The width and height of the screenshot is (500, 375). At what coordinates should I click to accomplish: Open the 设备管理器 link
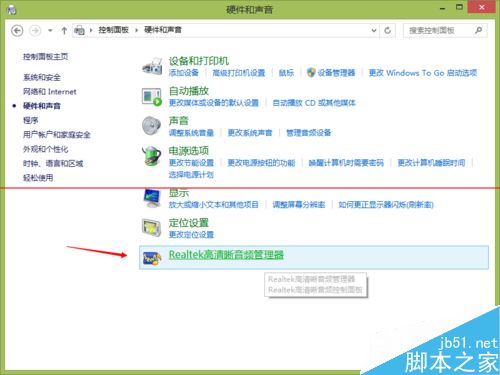[x=336, y=73]
